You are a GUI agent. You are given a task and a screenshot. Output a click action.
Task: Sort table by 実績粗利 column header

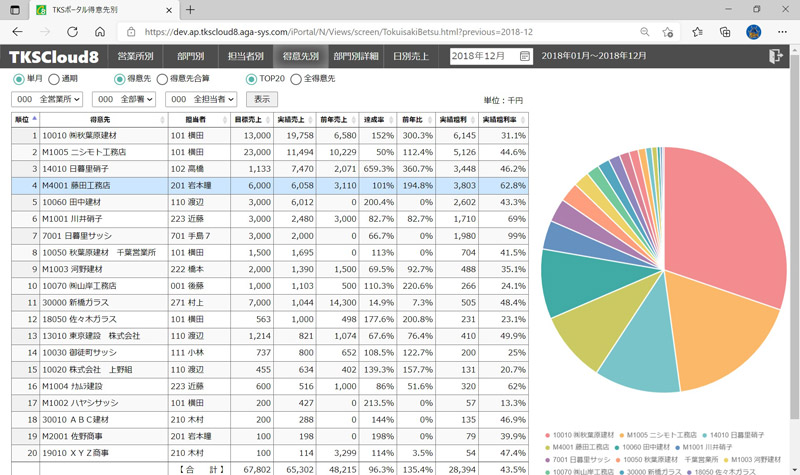click(457, 119)
